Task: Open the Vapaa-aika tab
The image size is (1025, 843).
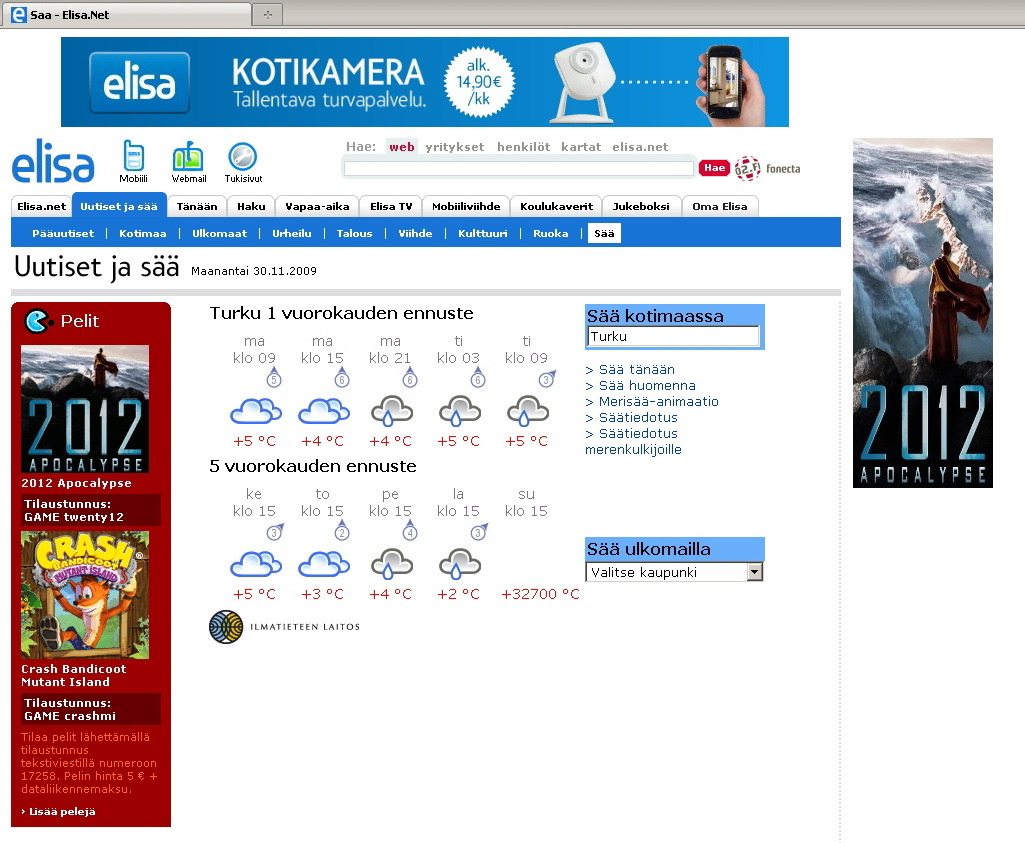Action: click(x=317, y=207)
